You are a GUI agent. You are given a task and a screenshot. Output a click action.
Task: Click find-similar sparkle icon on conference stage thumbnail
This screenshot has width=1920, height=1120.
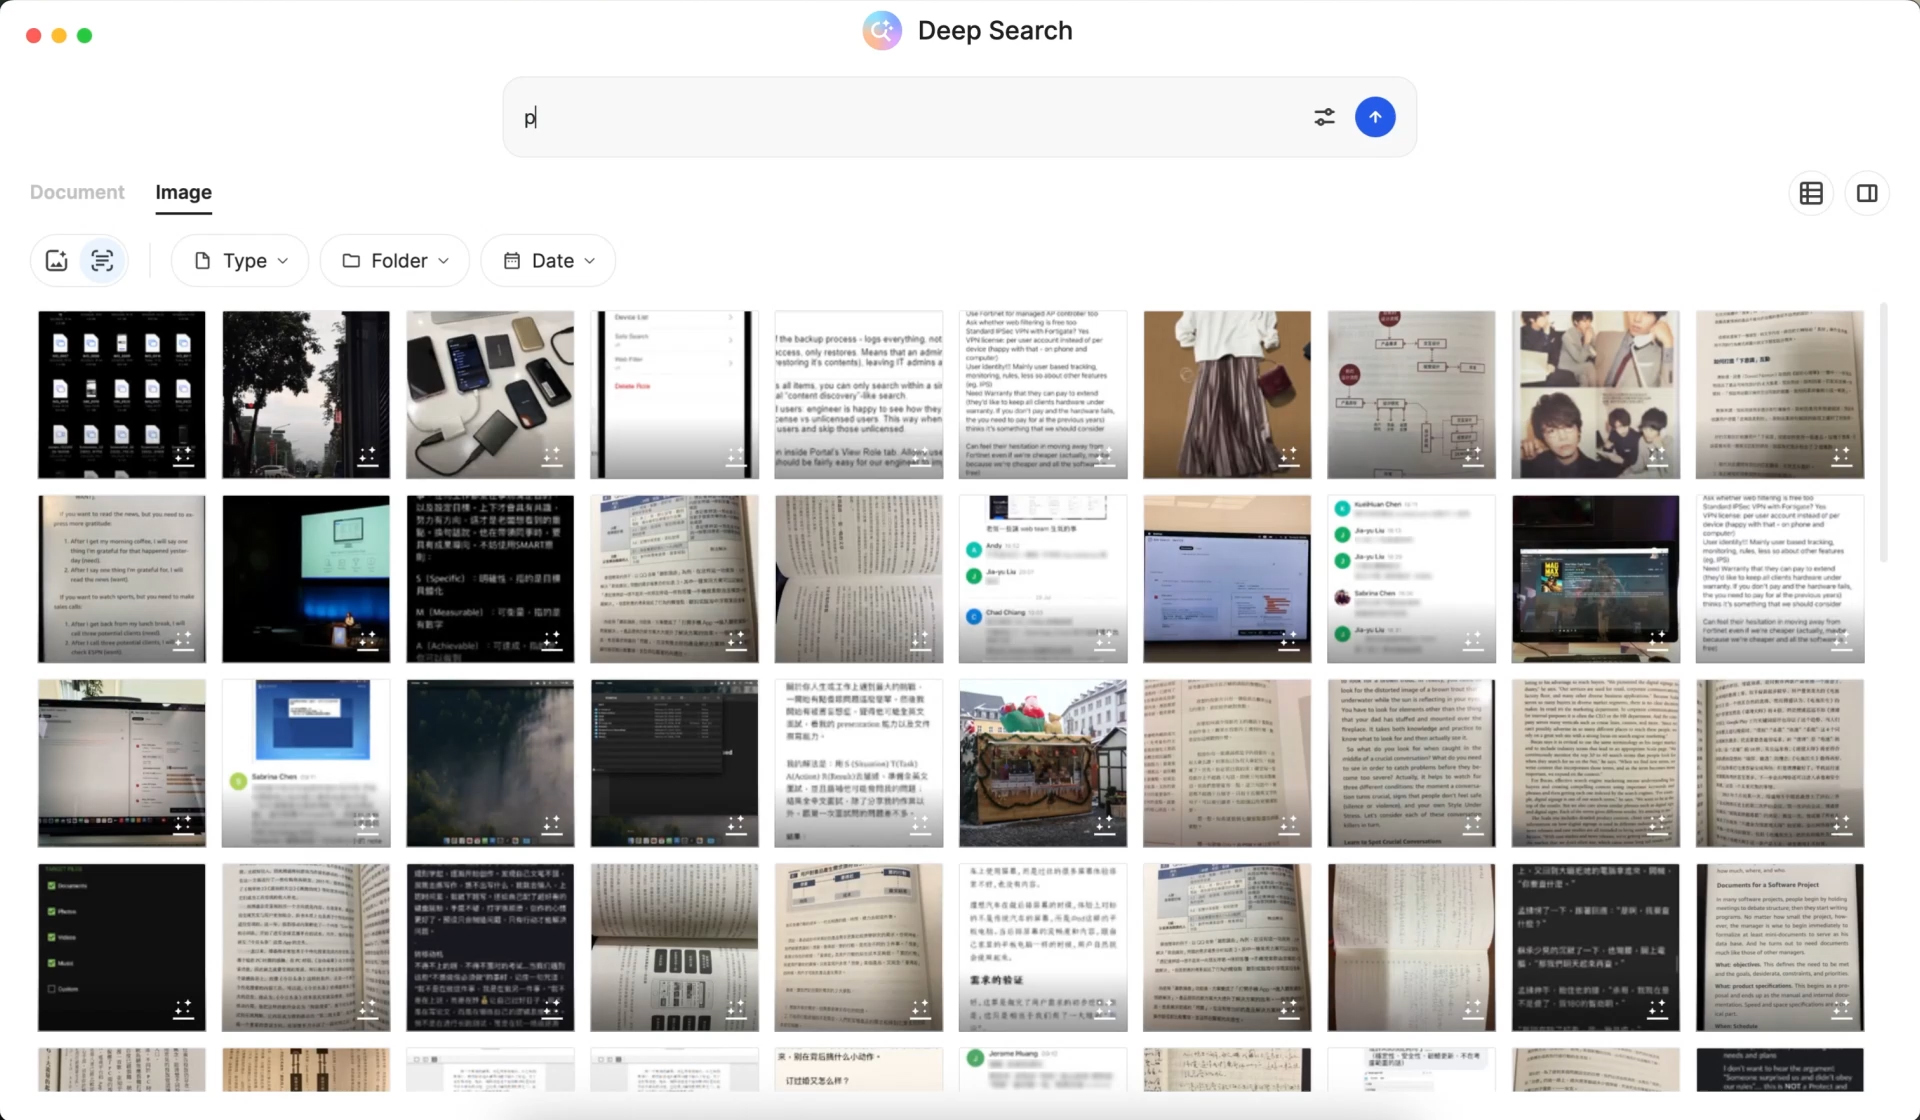(368, 640)
